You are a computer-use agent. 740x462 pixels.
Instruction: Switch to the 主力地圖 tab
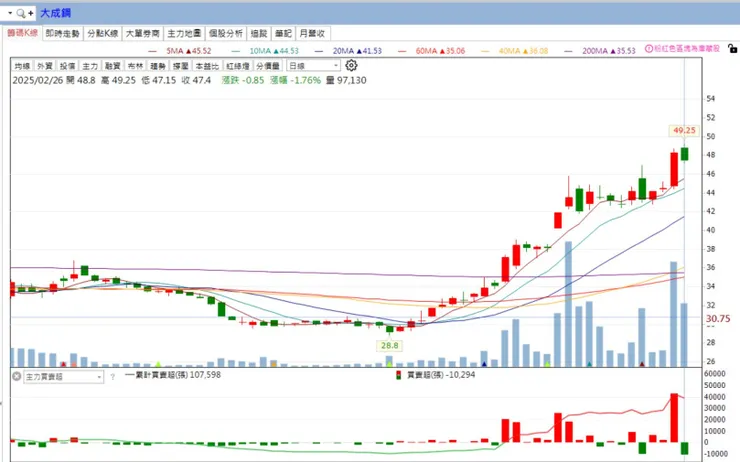(184, 34)
